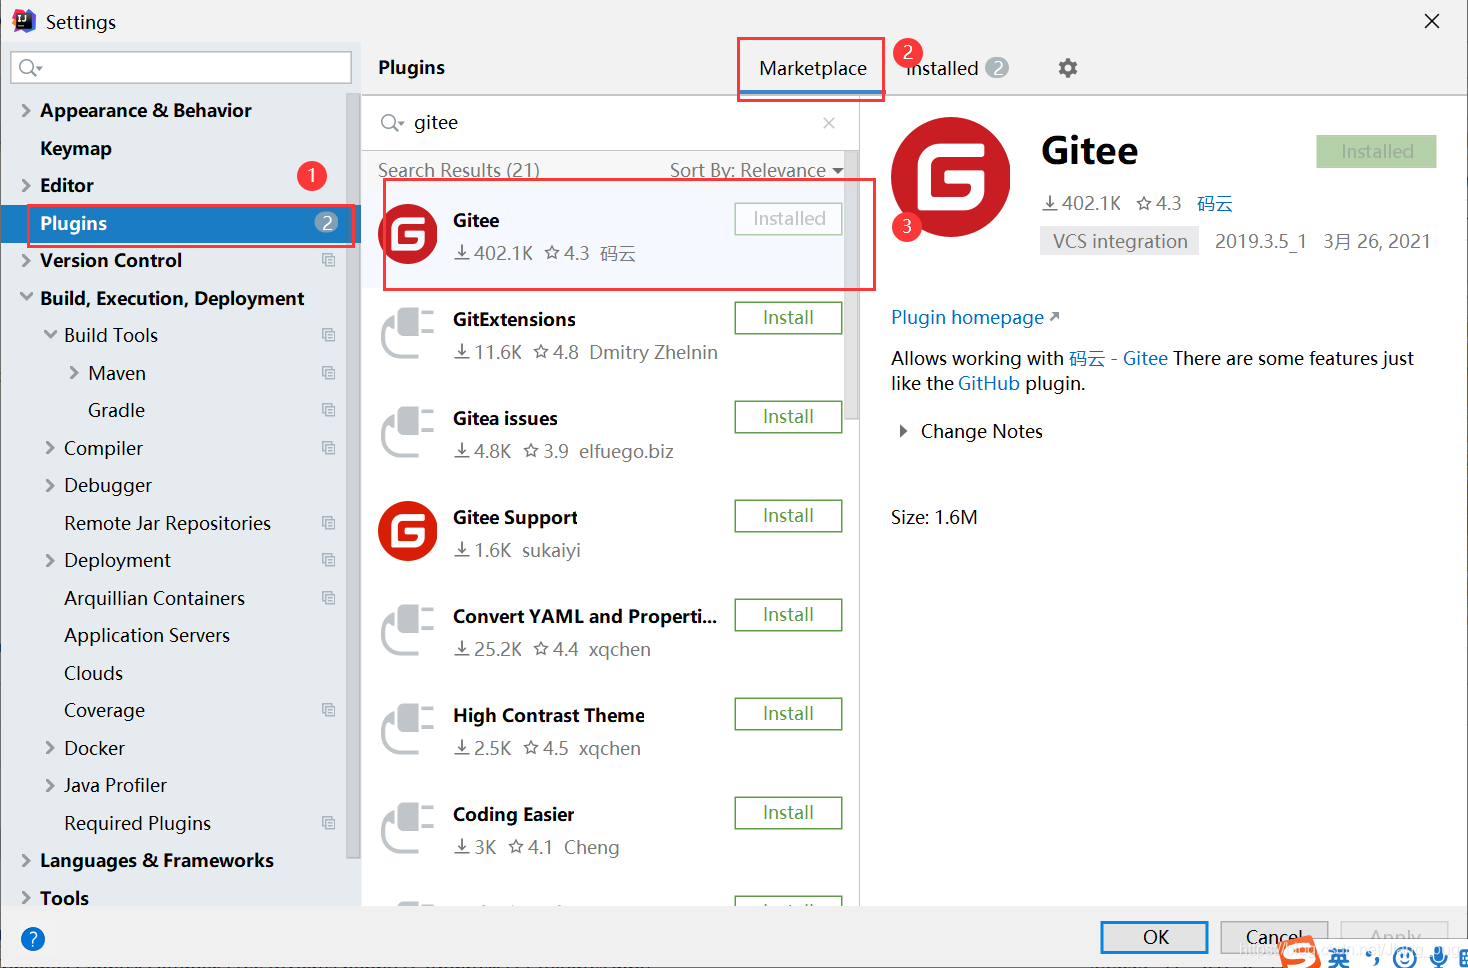The height and width of the screenshot is (968, 1468).
Task: Click the Sogou input method icon
Action: point(1300,953)
